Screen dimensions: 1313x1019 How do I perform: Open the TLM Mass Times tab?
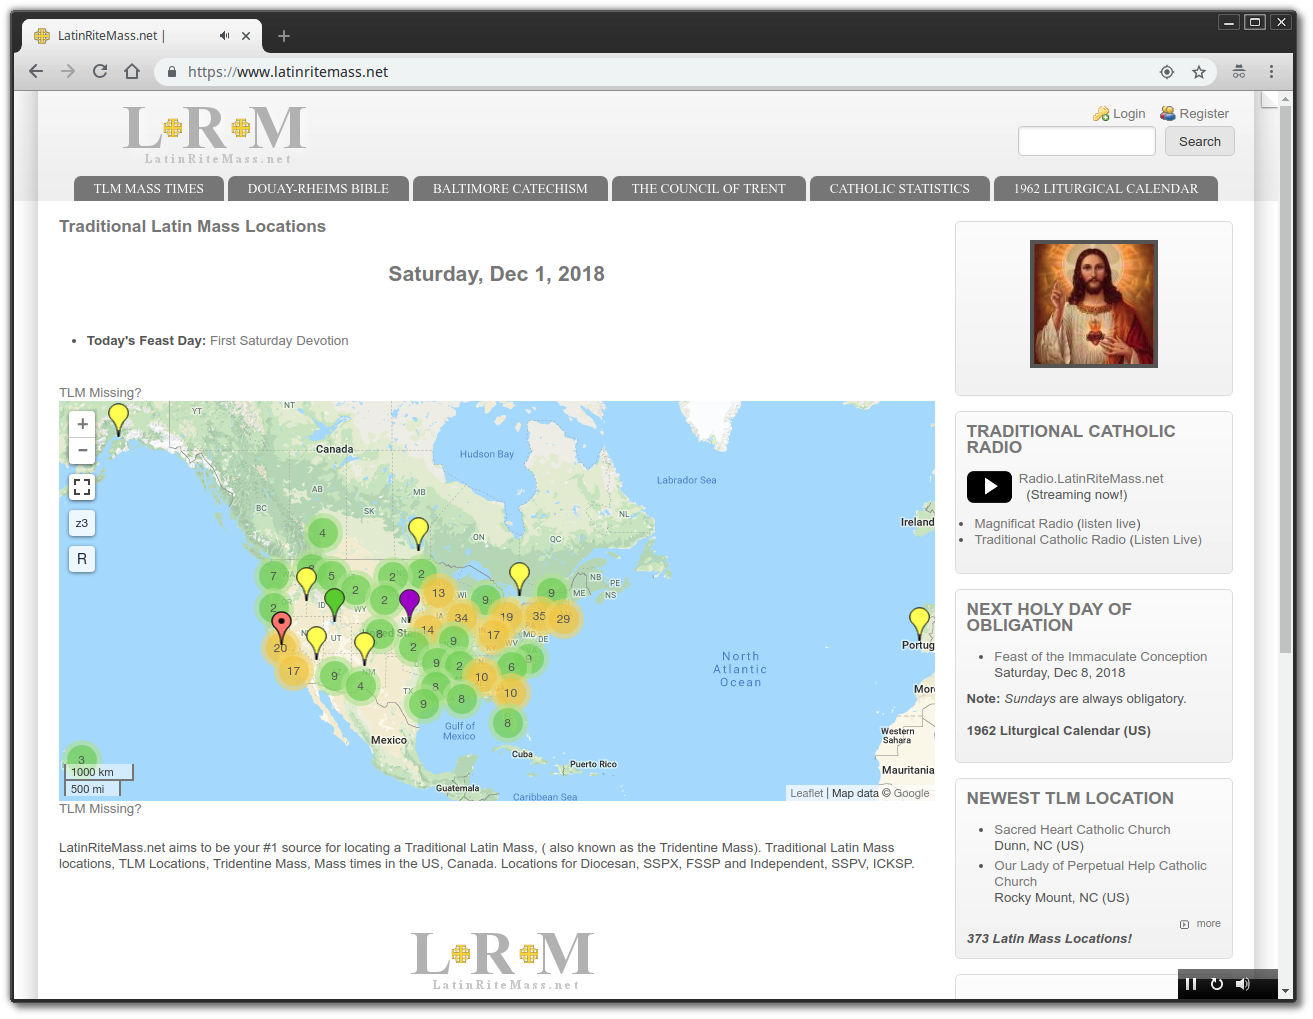click(149, 189)
